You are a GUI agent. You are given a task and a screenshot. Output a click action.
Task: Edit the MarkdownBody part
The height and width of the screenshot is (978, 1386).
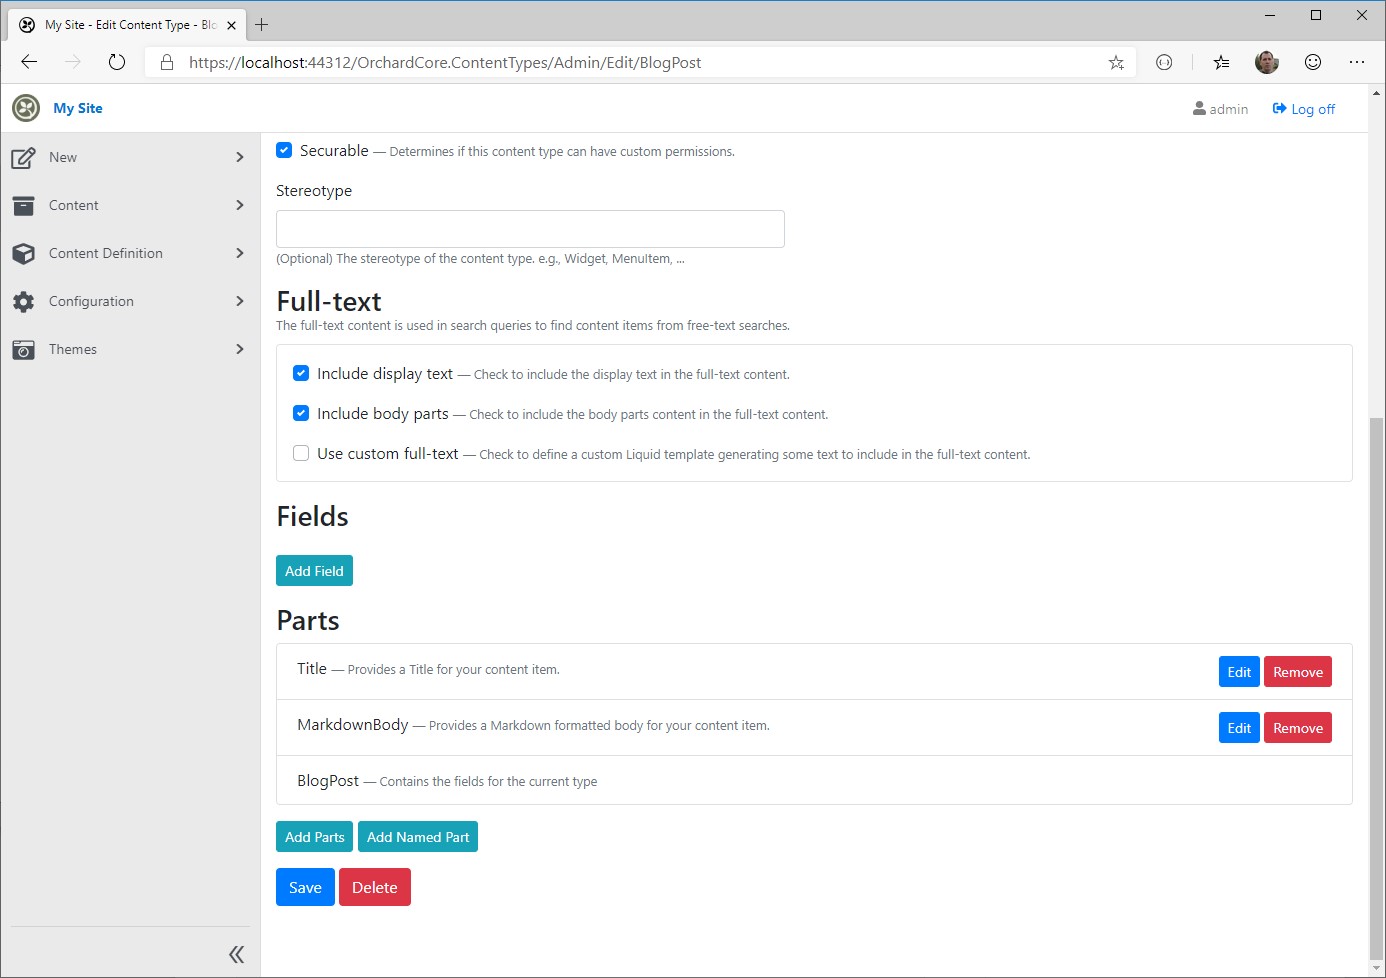[x=1239, y=727]
